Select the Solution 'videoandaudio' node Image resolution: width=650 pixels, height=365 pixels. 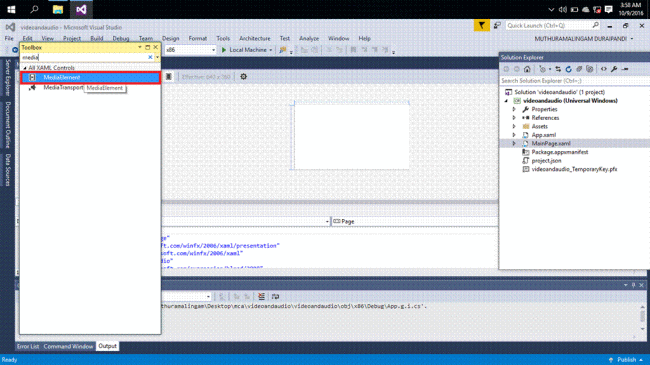559,92
